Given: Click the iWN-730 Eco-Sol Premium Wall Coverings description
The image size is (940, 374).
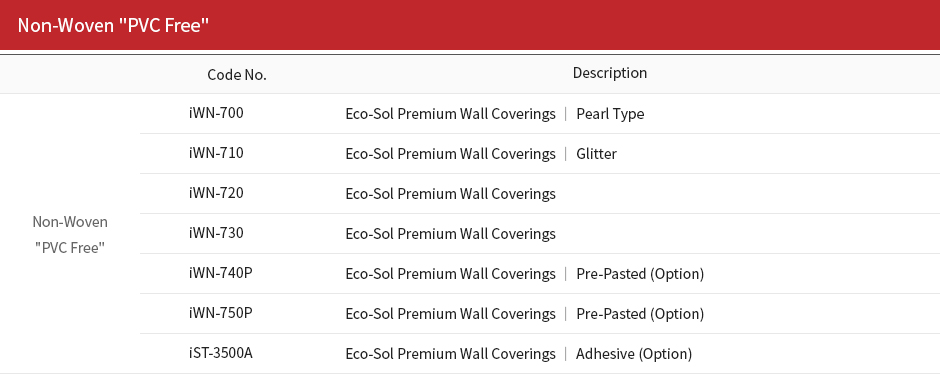Looking at the screenshot, I should coord(451,234).
